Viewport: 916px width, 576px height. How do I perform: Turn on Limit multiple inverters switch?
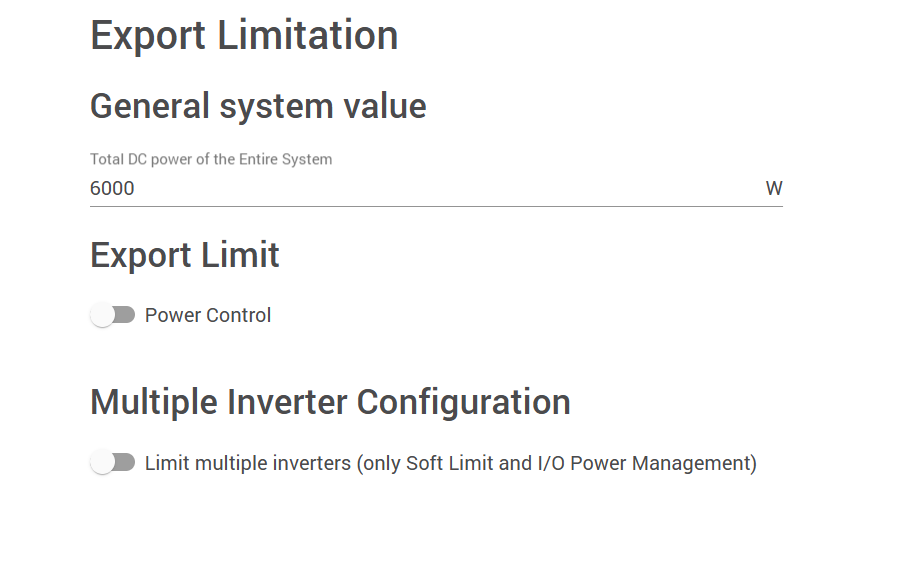tap(112, 462)
